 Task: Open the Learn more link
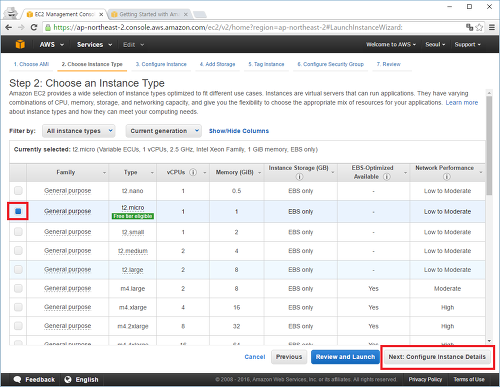(x=462, y=103)
